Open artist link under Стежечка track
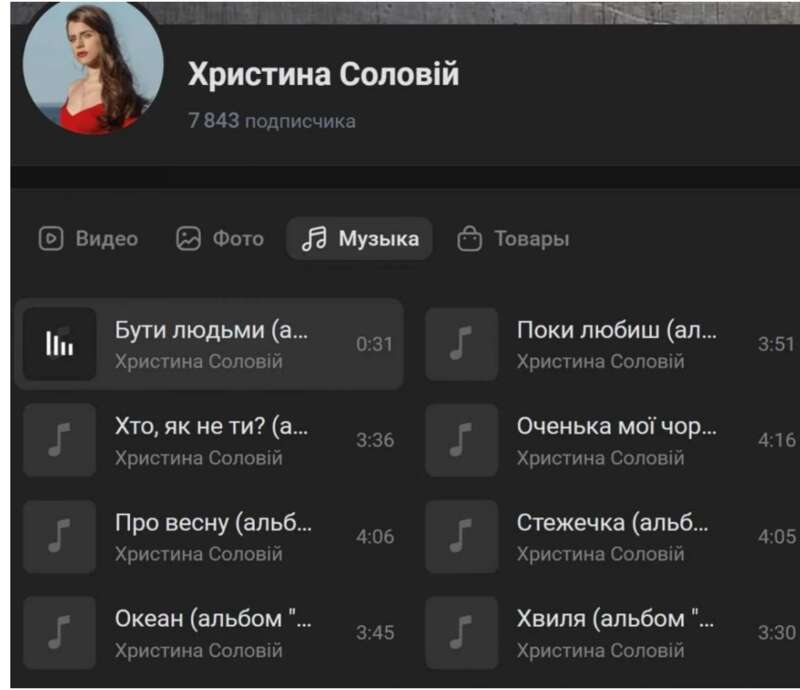The image size is (800, 690). click(x=601, y=554)
